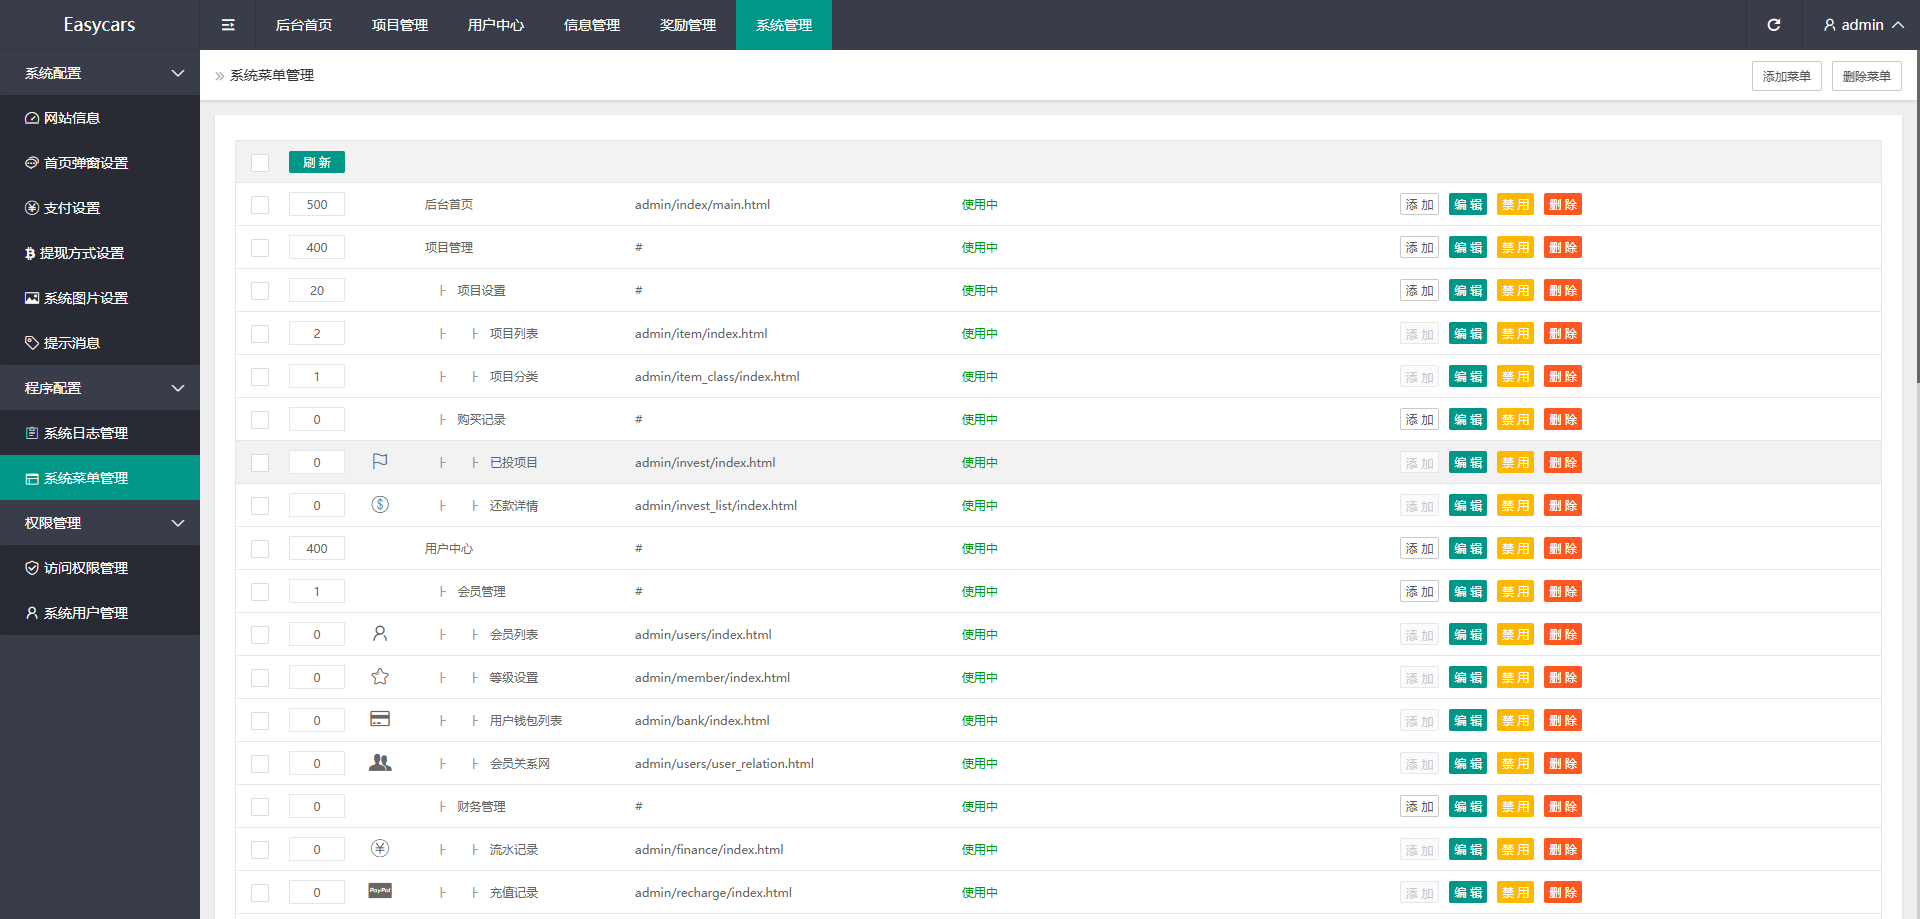The height and width of the screenshot is (919, 1920).
Task: Click the sidebar collapse hamburger icon
Action: (x=228, y=25)
